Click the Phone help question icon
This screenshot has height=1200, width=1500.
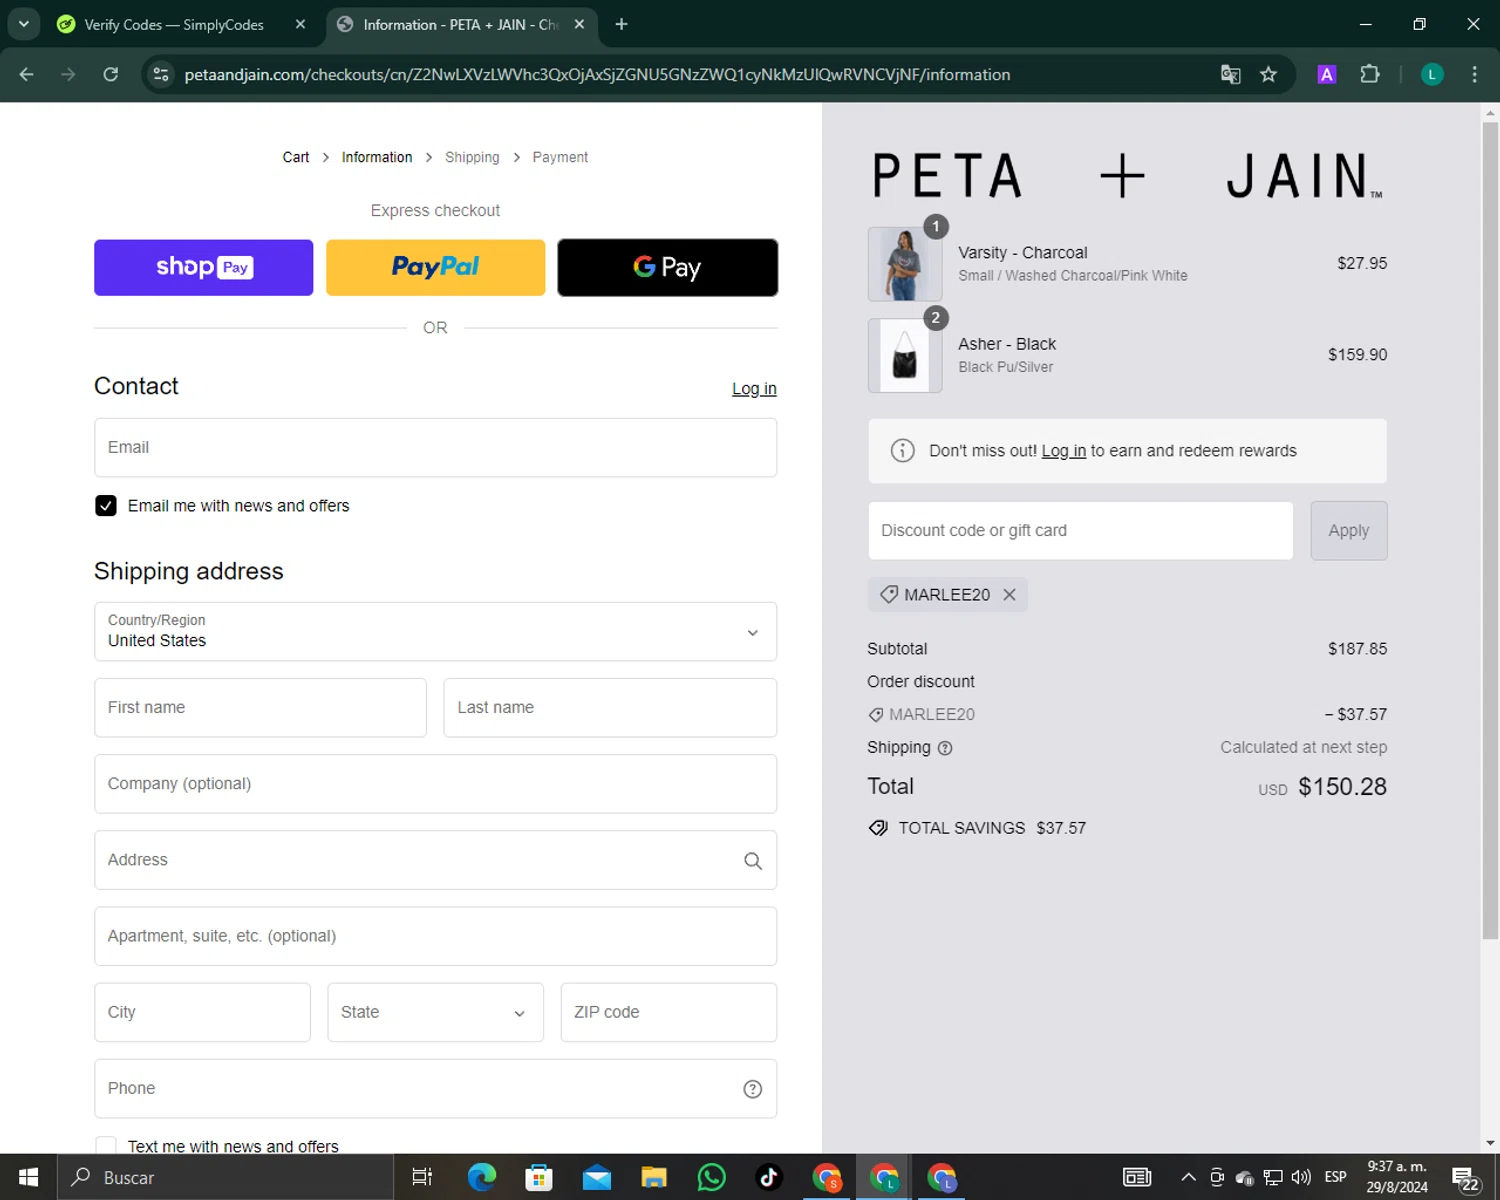pyautogui.click(x=753, y=1089)
